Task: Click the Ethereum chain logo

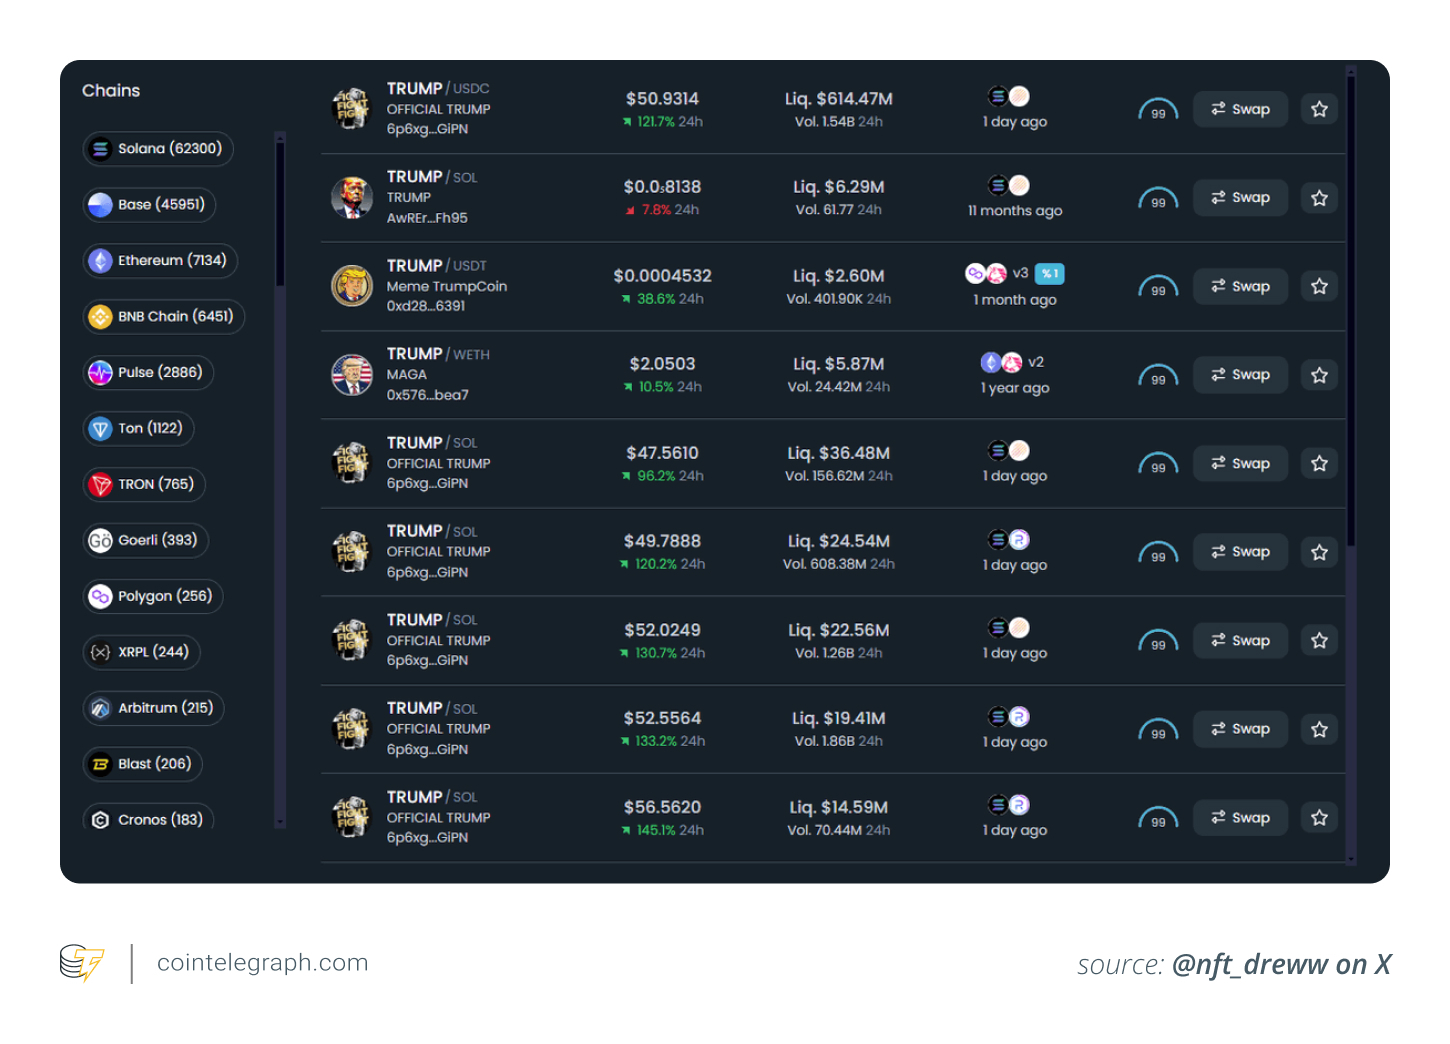Action: 100,261
